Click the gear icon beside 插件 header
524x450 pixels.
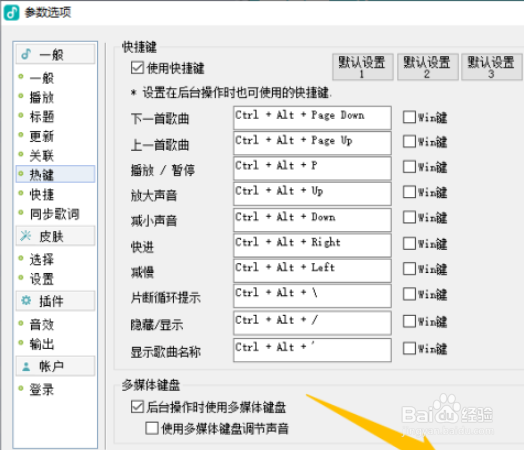(x=26, y=301)
